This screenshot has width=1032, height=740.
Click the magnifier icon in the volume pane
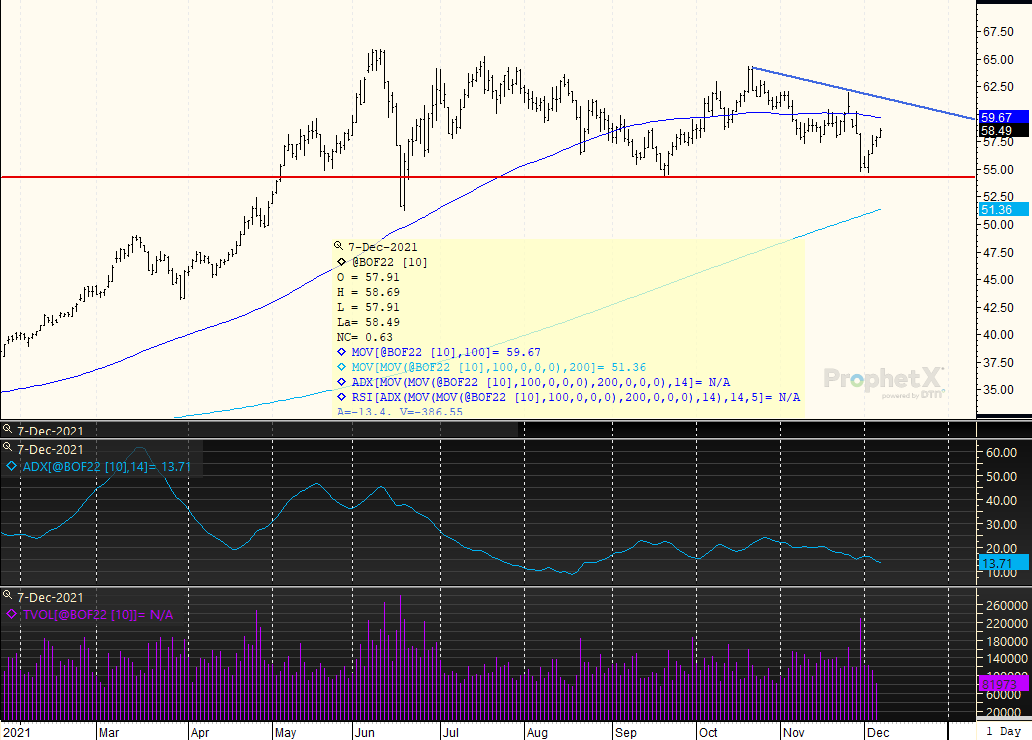[x=8, y=598]
